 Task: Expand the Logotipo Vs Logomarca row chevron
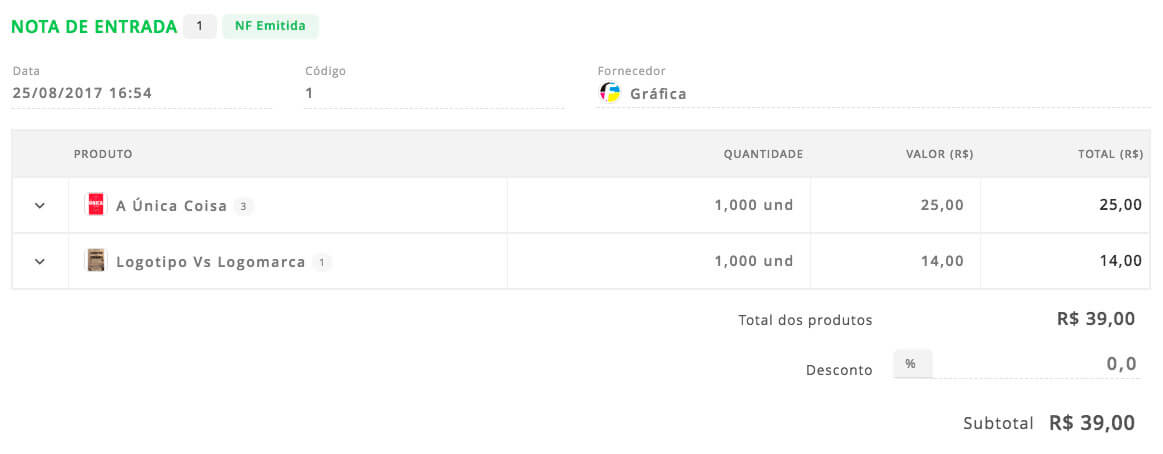coord(40,261)
